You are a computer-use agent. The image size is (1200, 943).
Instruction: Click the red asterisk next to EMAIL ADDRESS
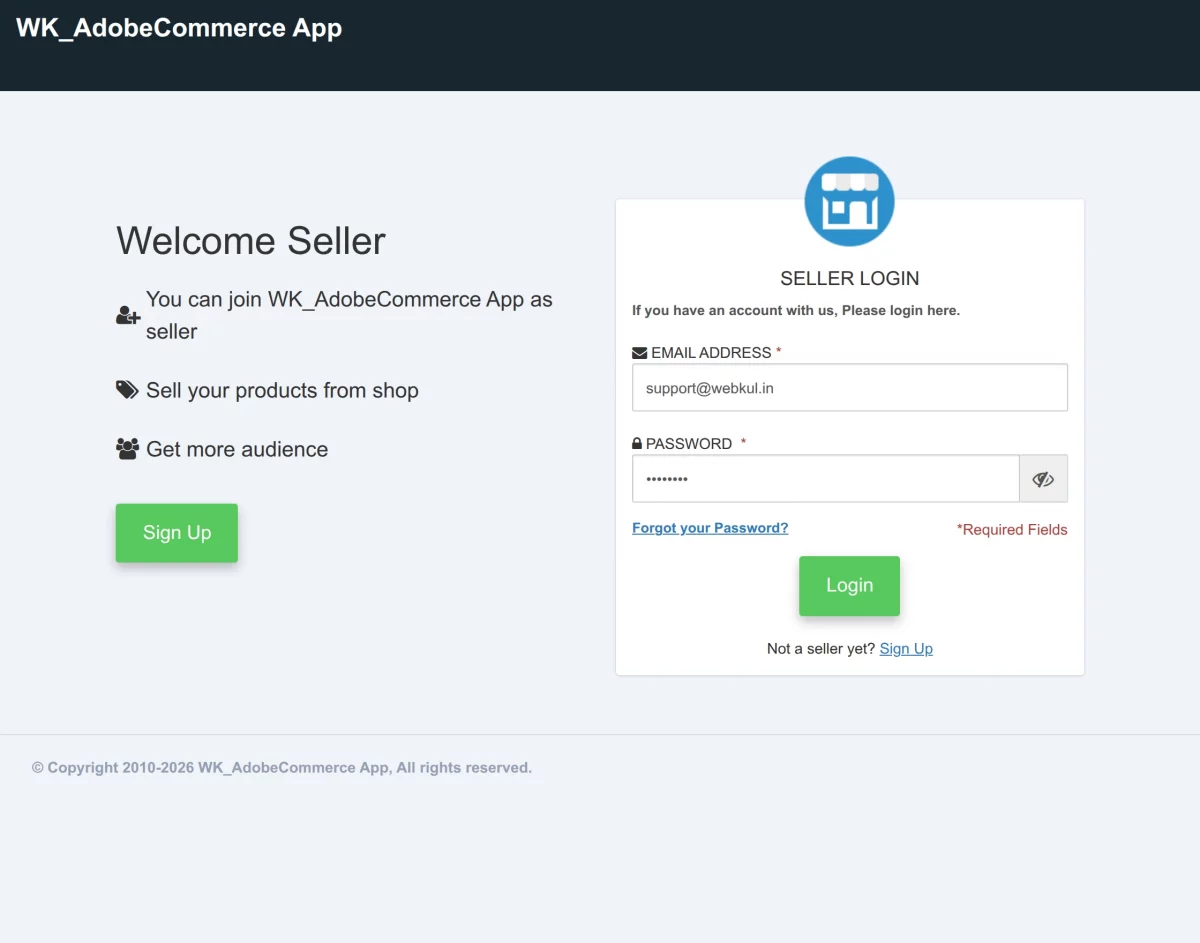coord(780,351)
